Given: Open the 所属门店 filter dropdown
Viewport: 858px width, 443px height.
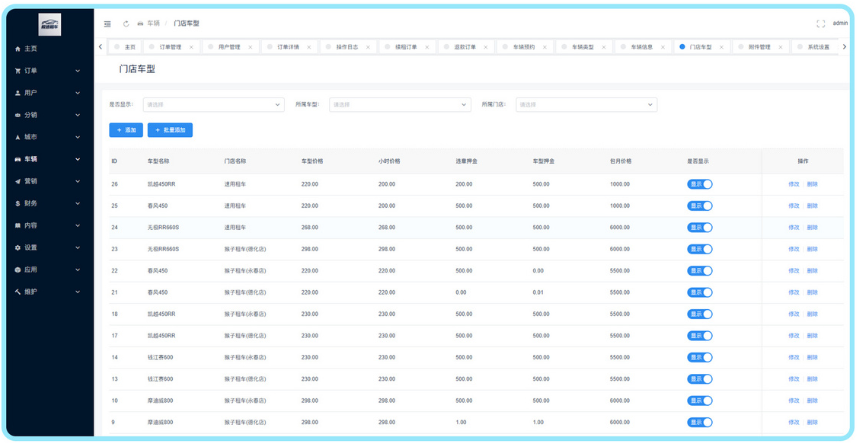Looking at the screenshot, I should (x=587, y=104).
